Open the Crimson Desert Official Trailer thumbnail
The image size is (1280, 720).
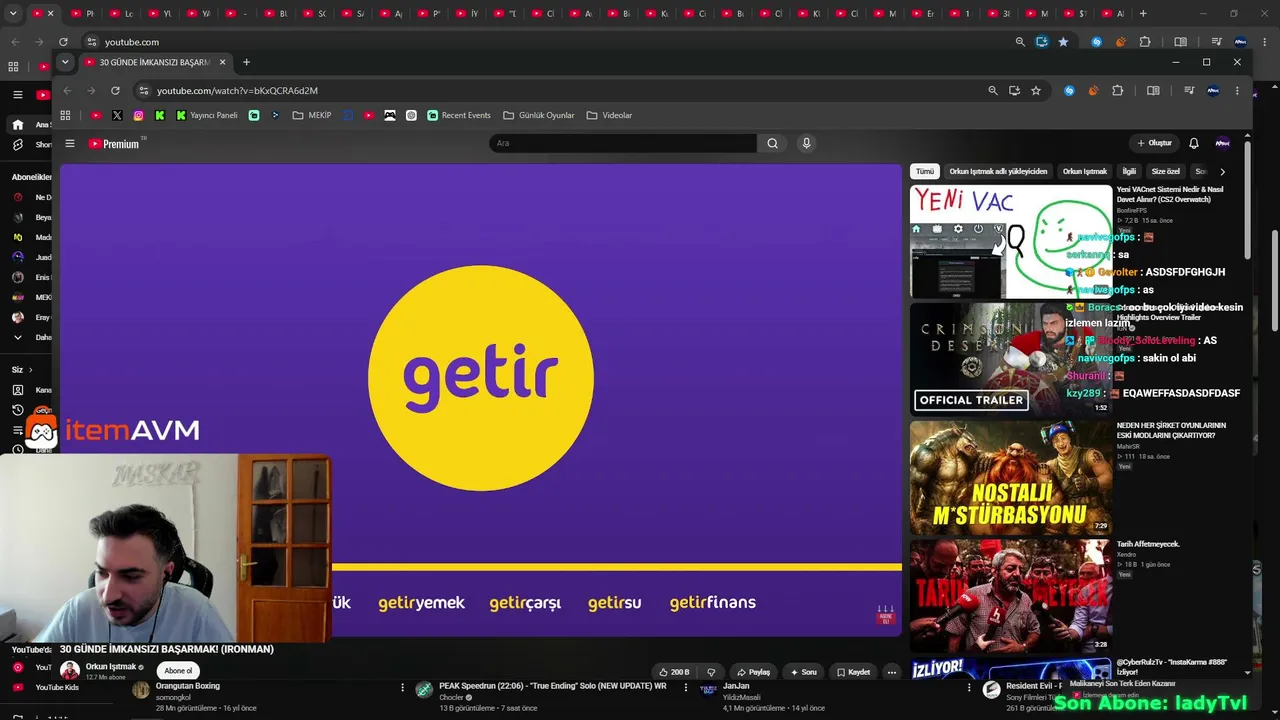coord(1011,359)
